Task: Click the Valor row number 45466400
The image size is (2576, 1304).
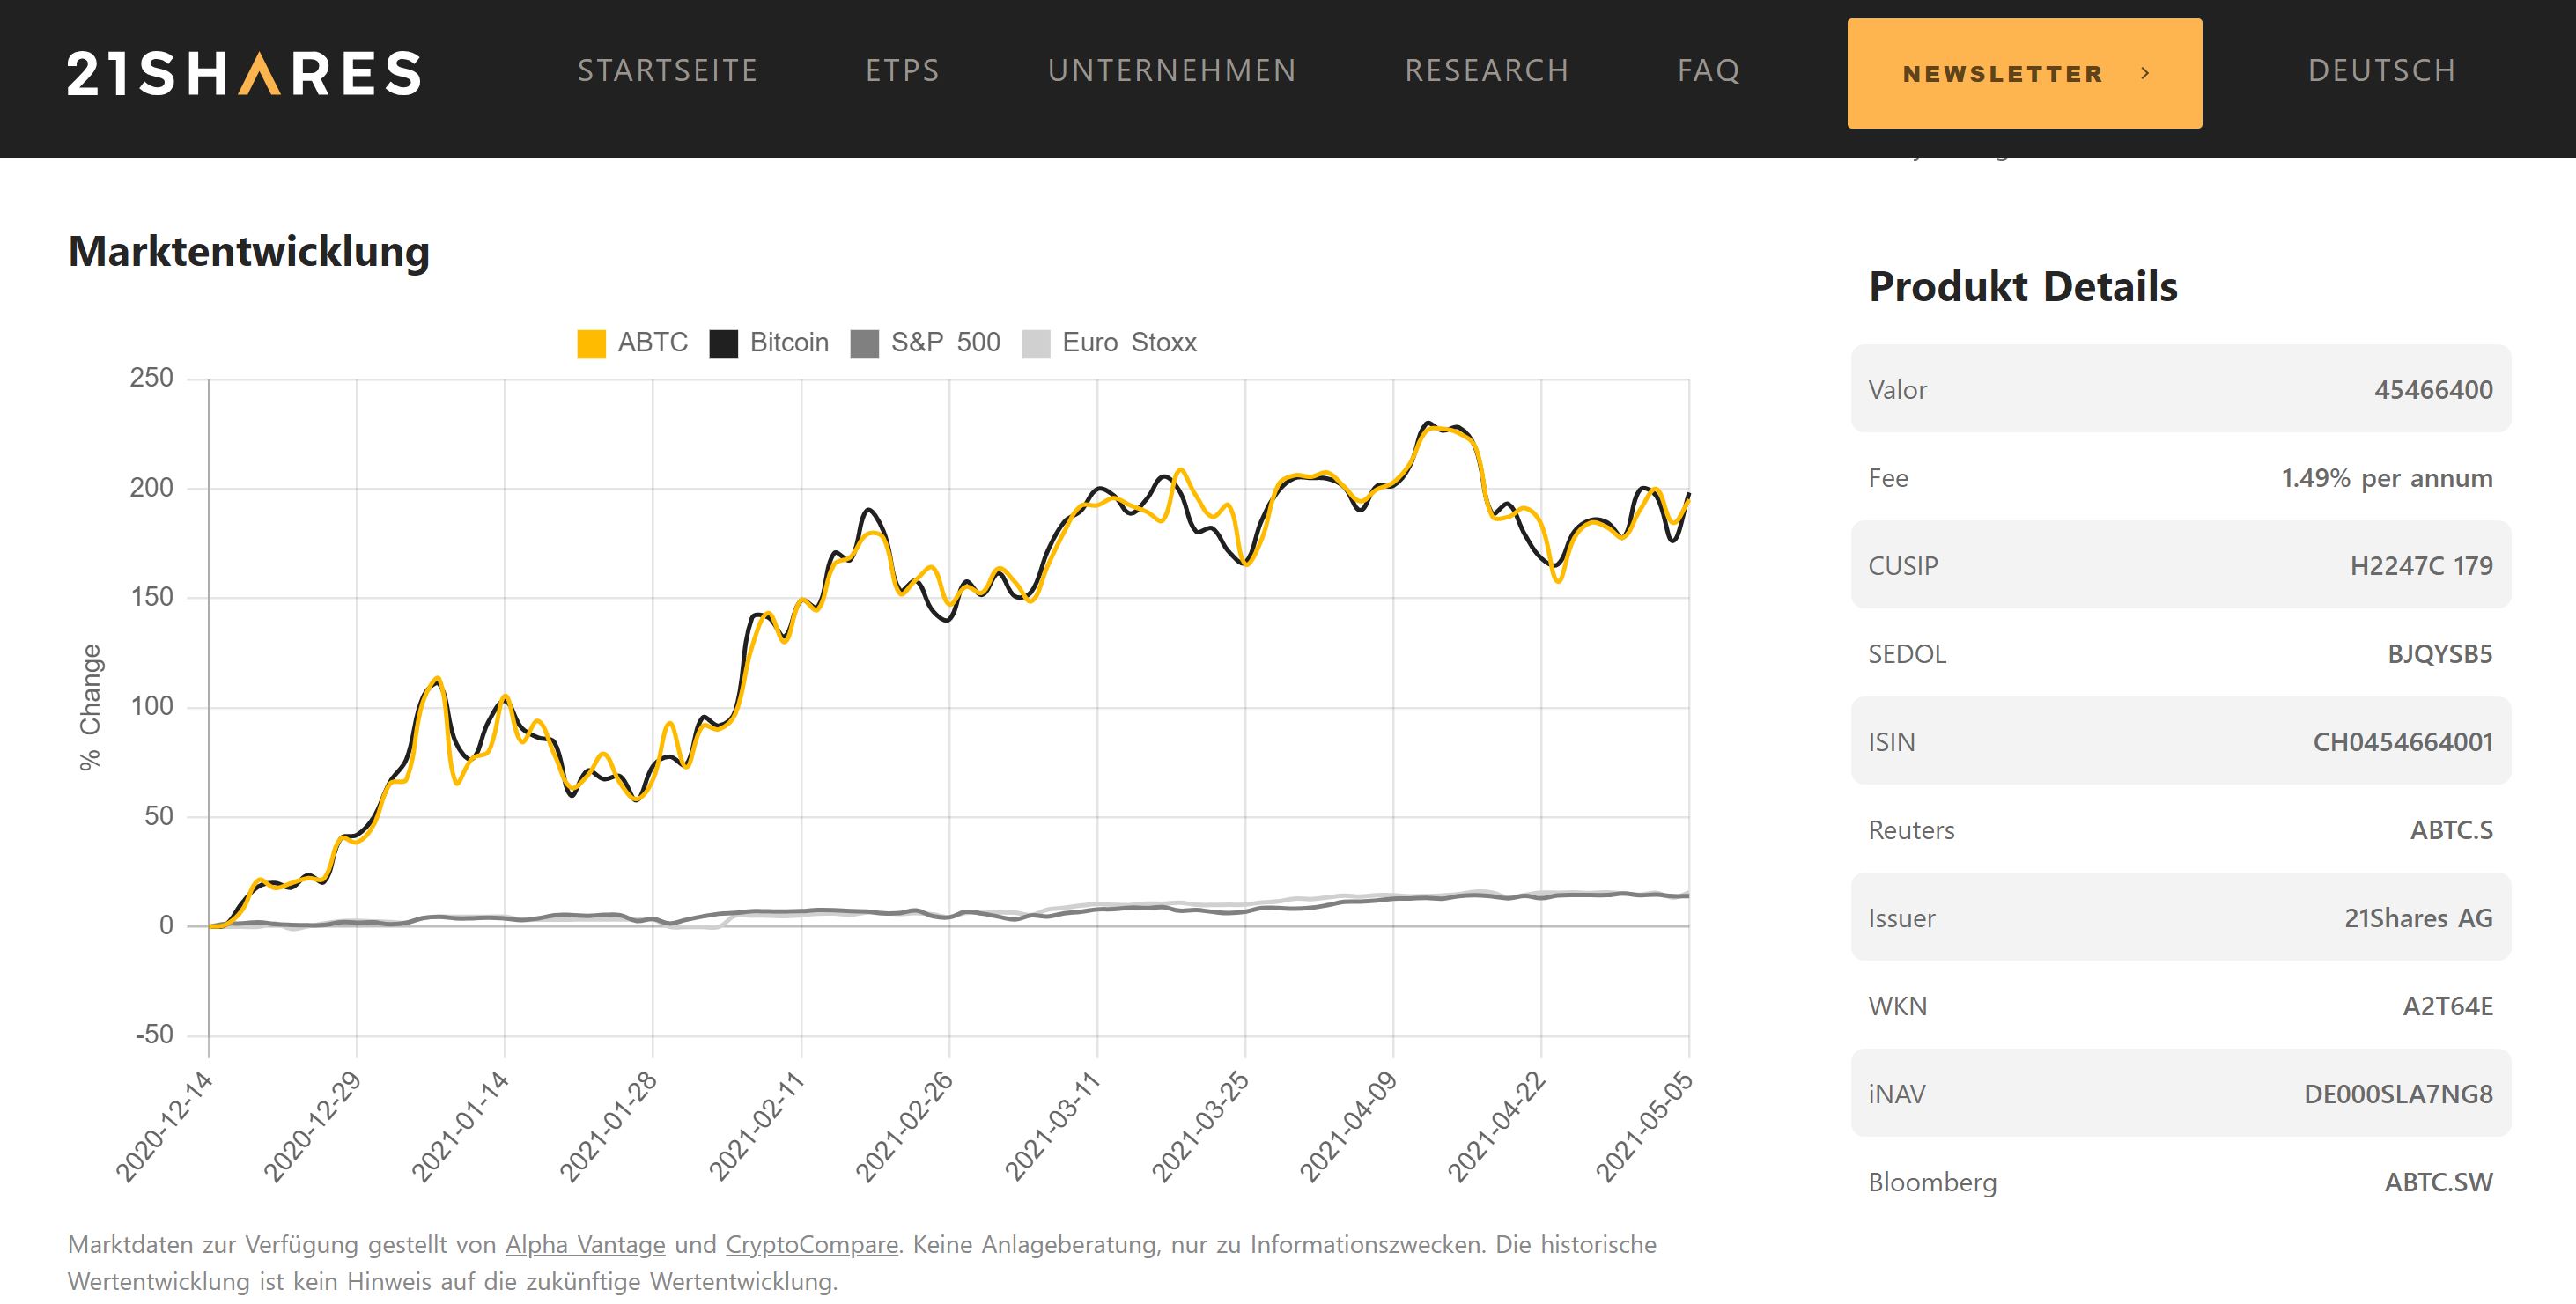Action: click(x=2433, y=389)
